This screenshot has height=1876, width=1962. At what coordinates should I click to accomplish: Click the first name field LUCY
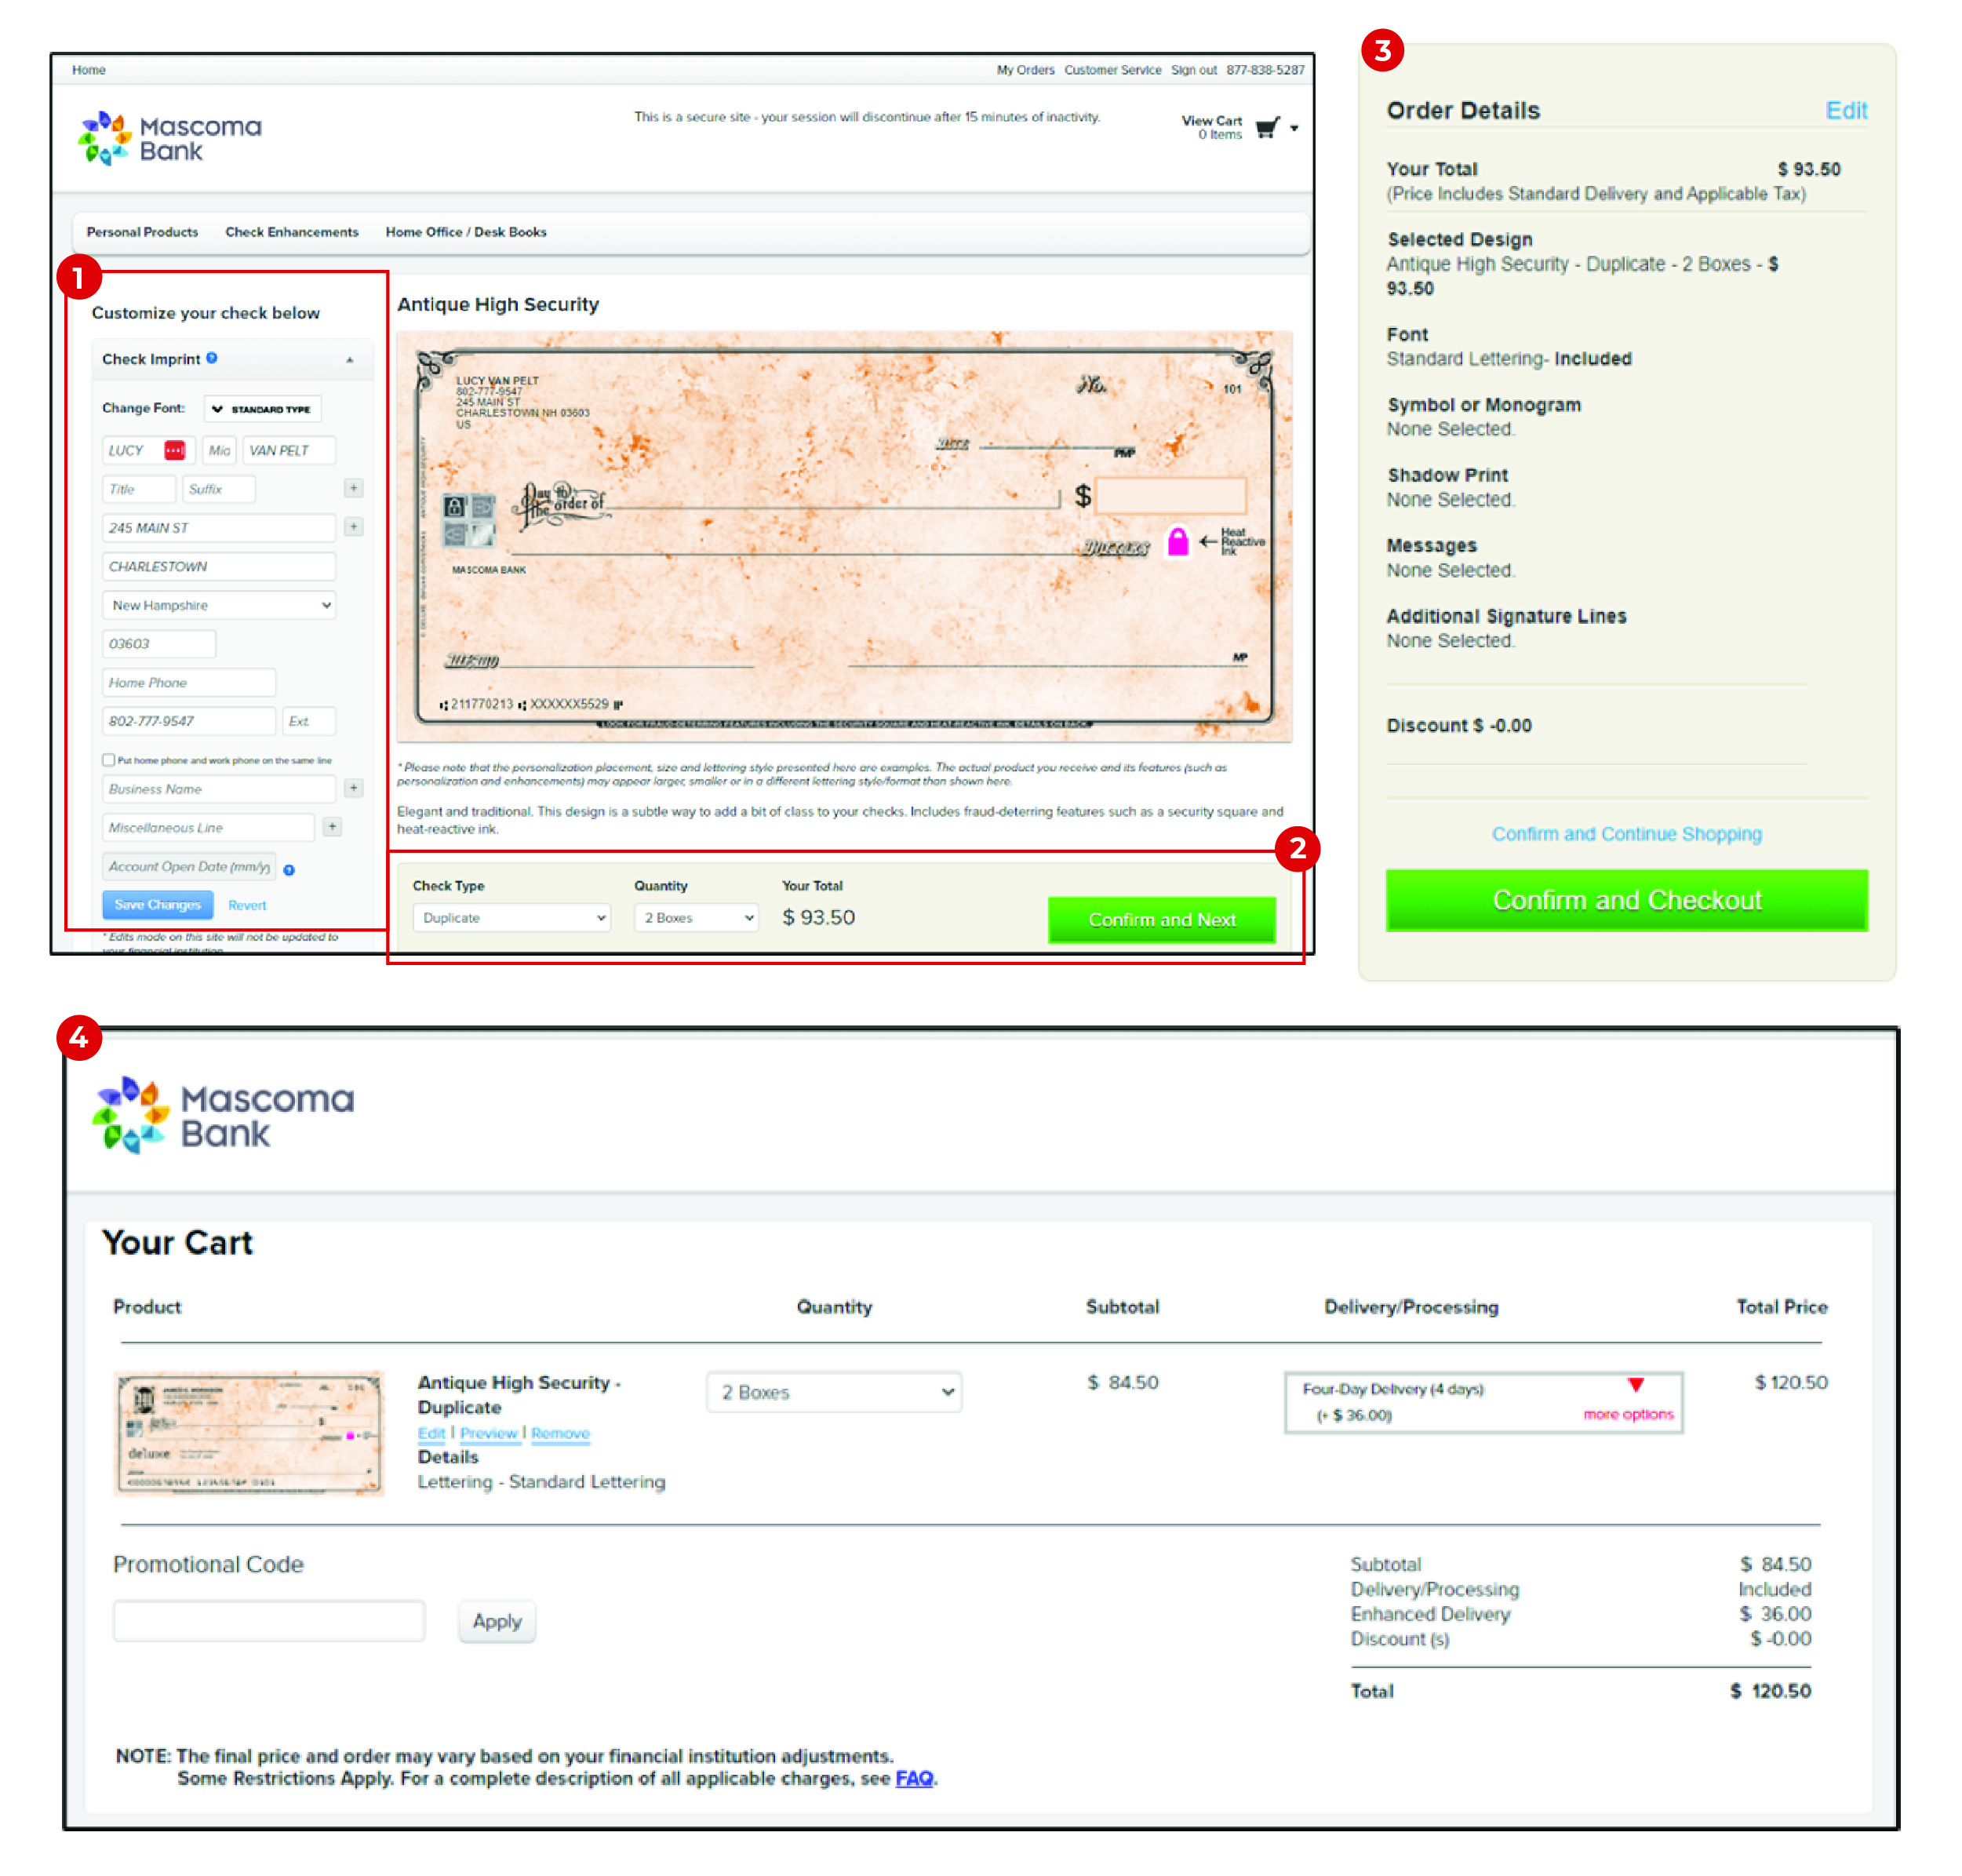tap(148, 450)
